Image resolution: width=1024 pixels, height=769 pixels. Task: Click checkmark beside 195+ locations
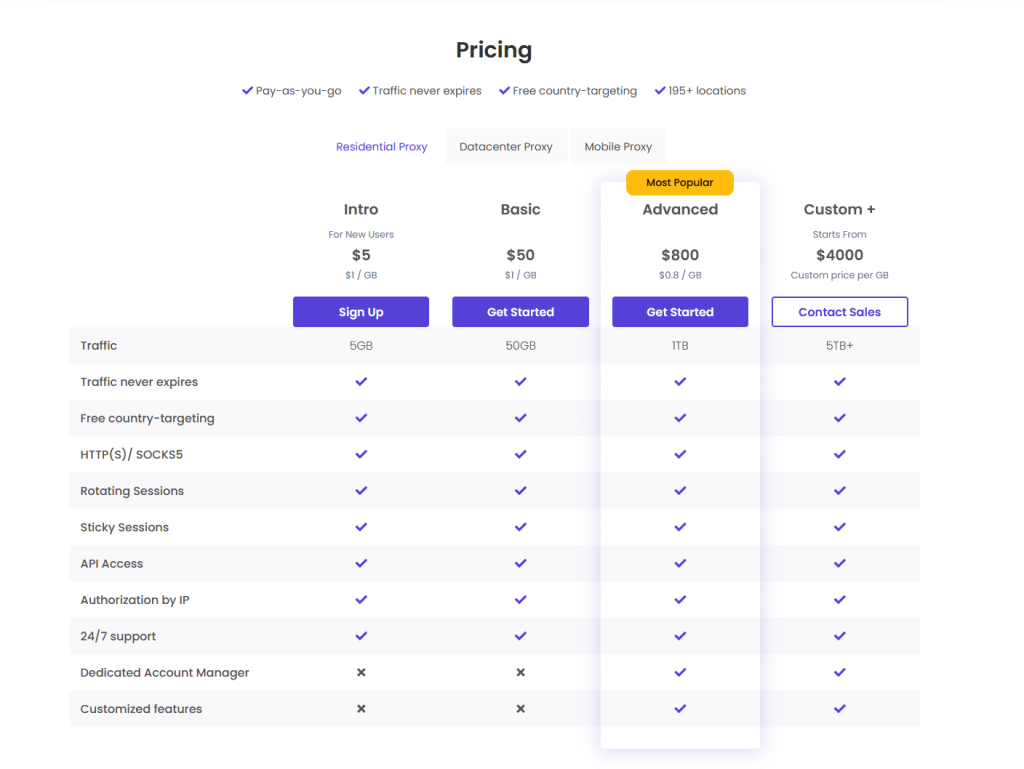(660, 91)
